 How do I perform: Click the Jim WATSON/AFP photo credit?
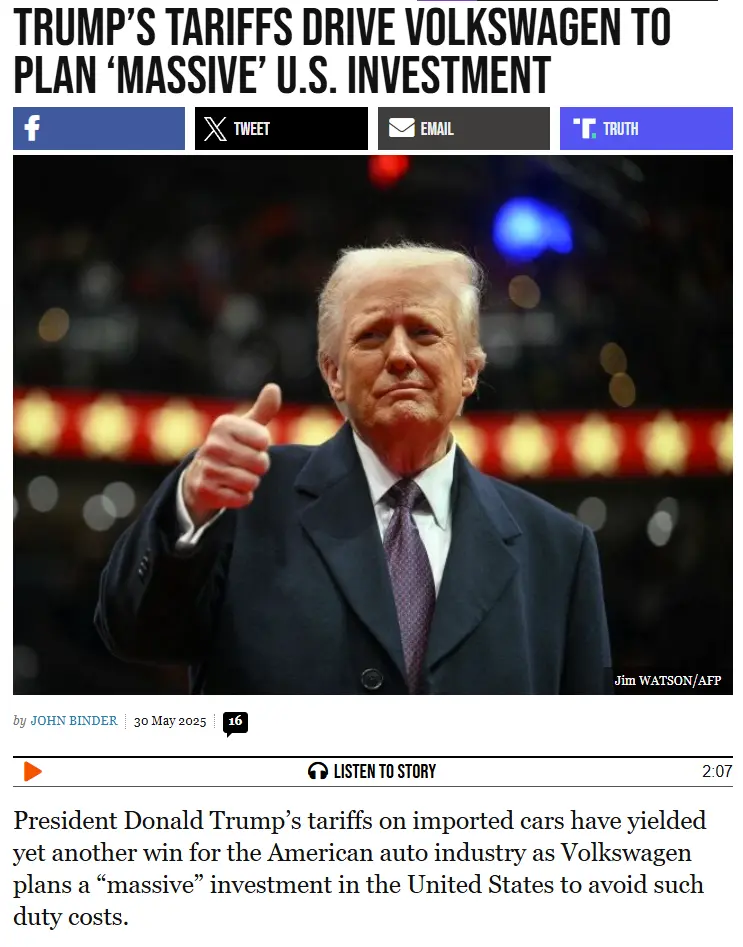click(667, 681)
